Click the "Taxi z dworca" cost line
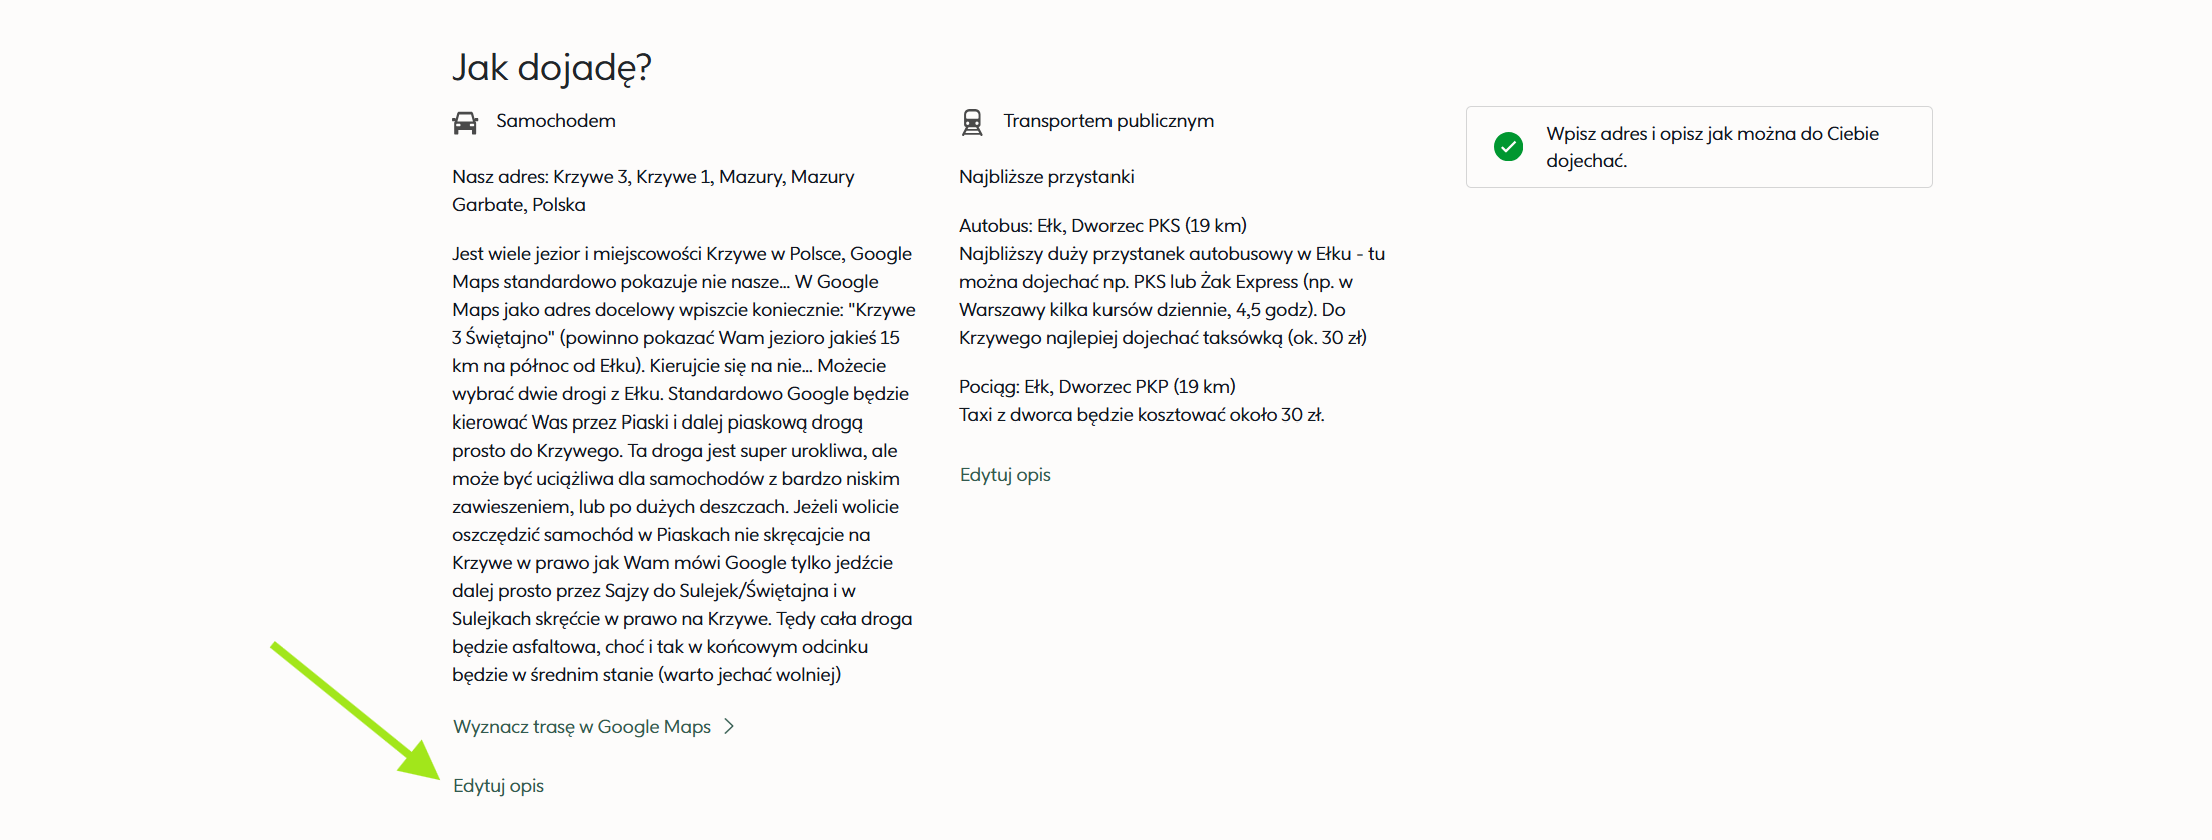Screen dimensions: 2212x840 tap(1141, 415)
